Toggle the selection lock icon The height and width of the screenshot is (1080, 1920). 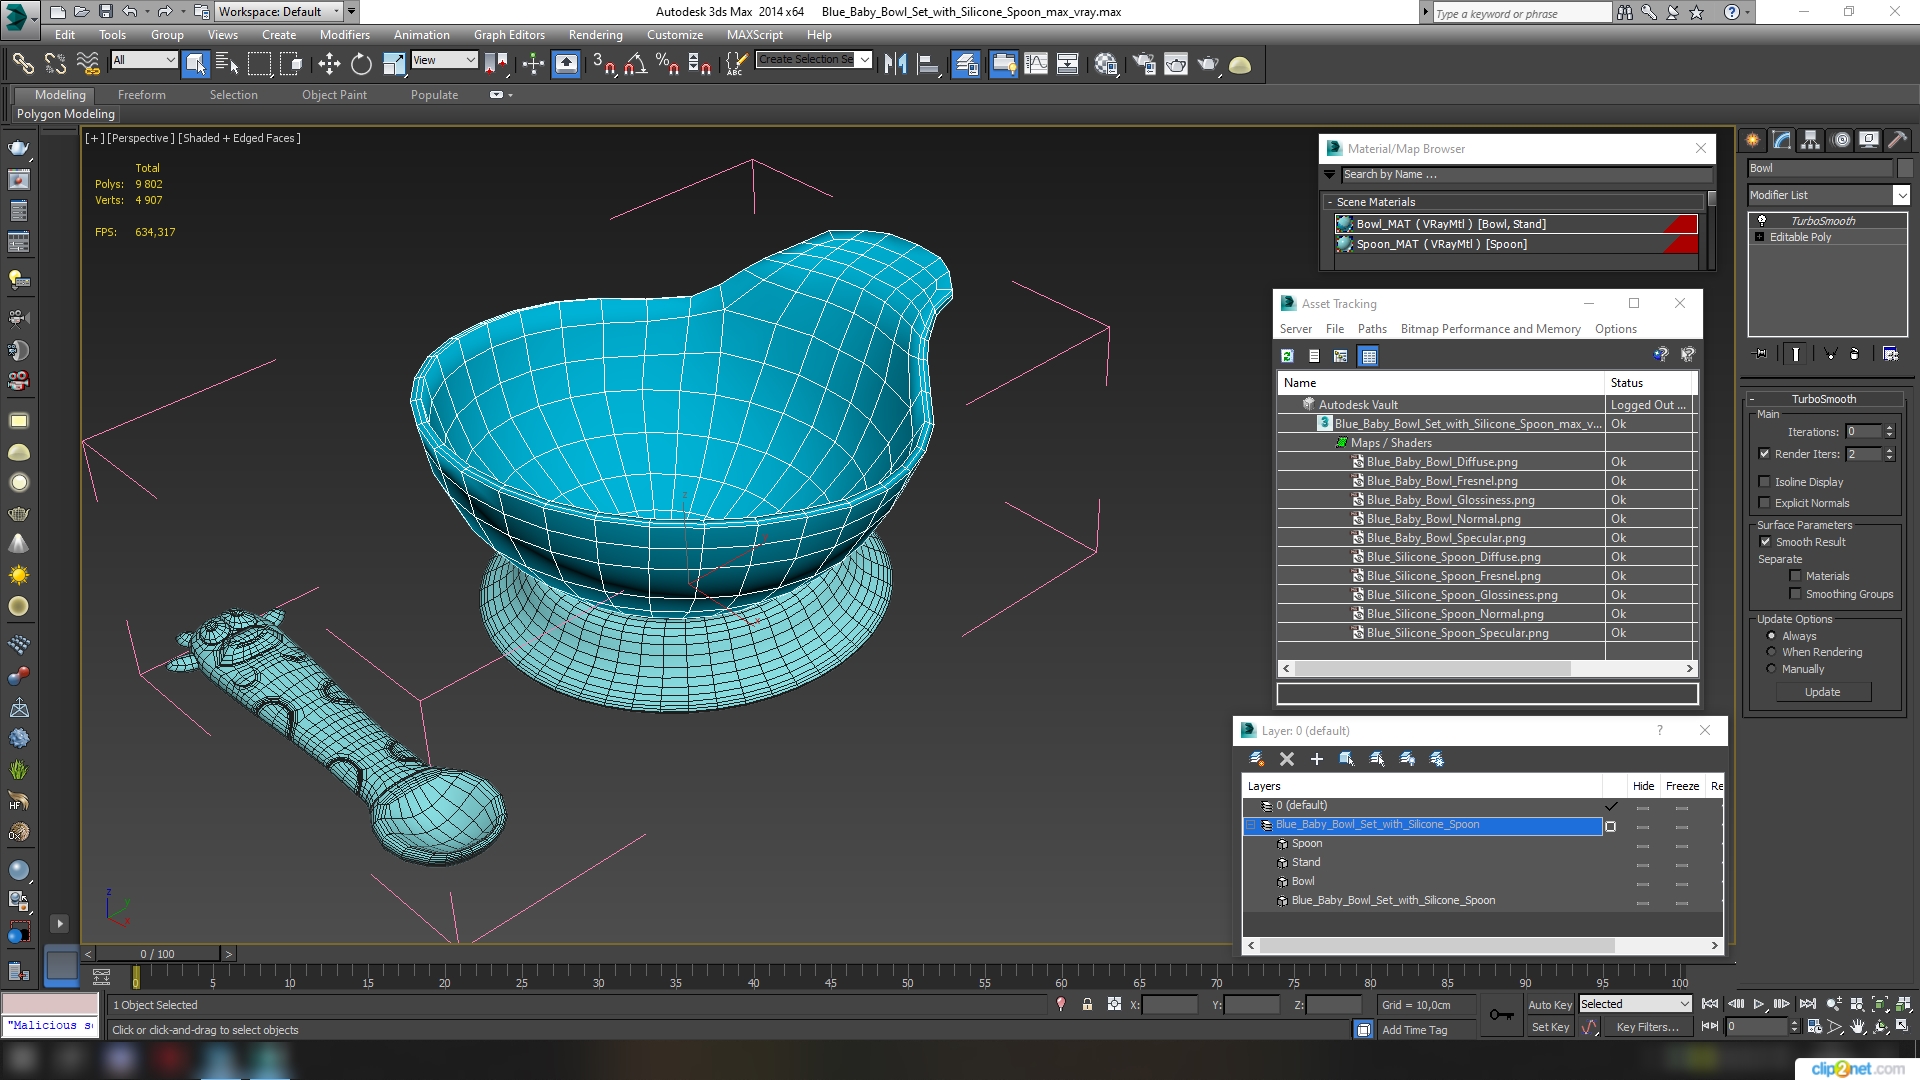click(1087, 1004)
